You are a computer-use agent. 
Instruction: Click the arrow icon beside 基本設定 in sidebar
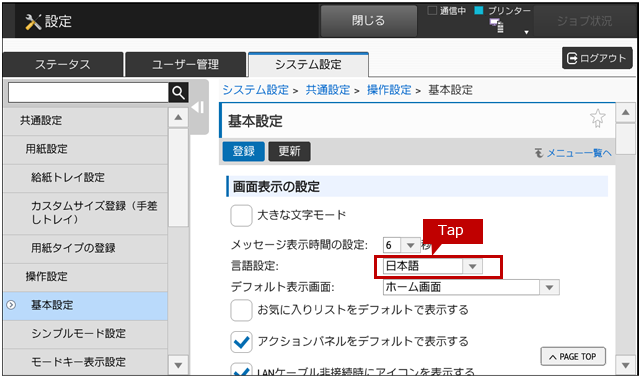pyautogui.click(x=11, y=305)
